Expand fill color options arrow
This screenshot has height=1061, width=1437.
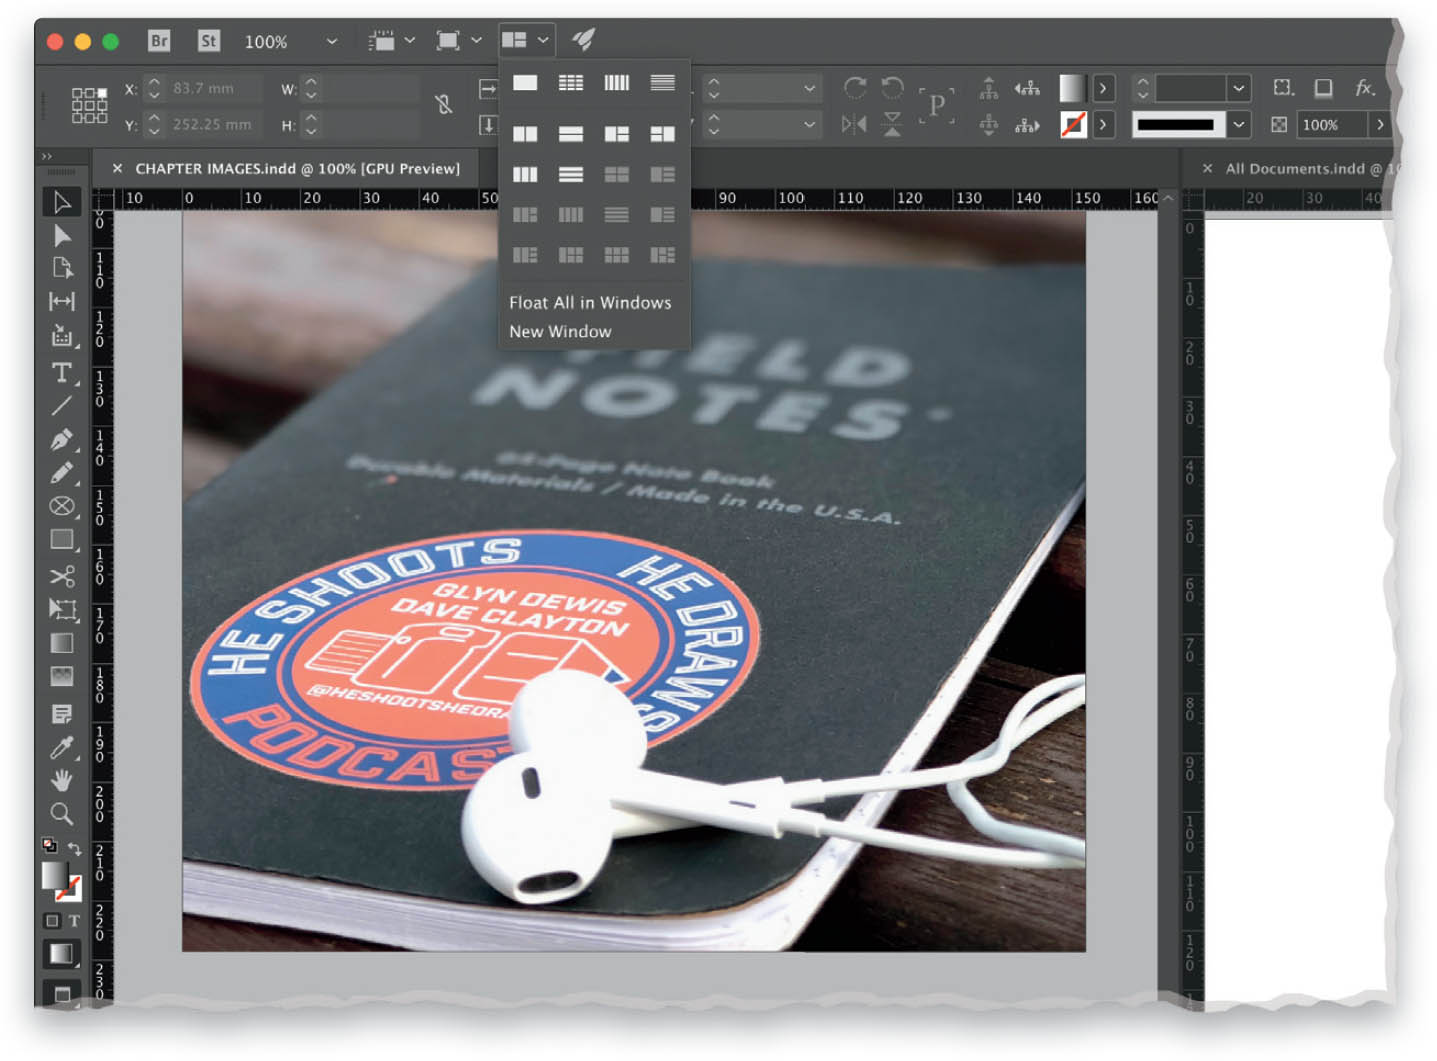coord(1103,88)
